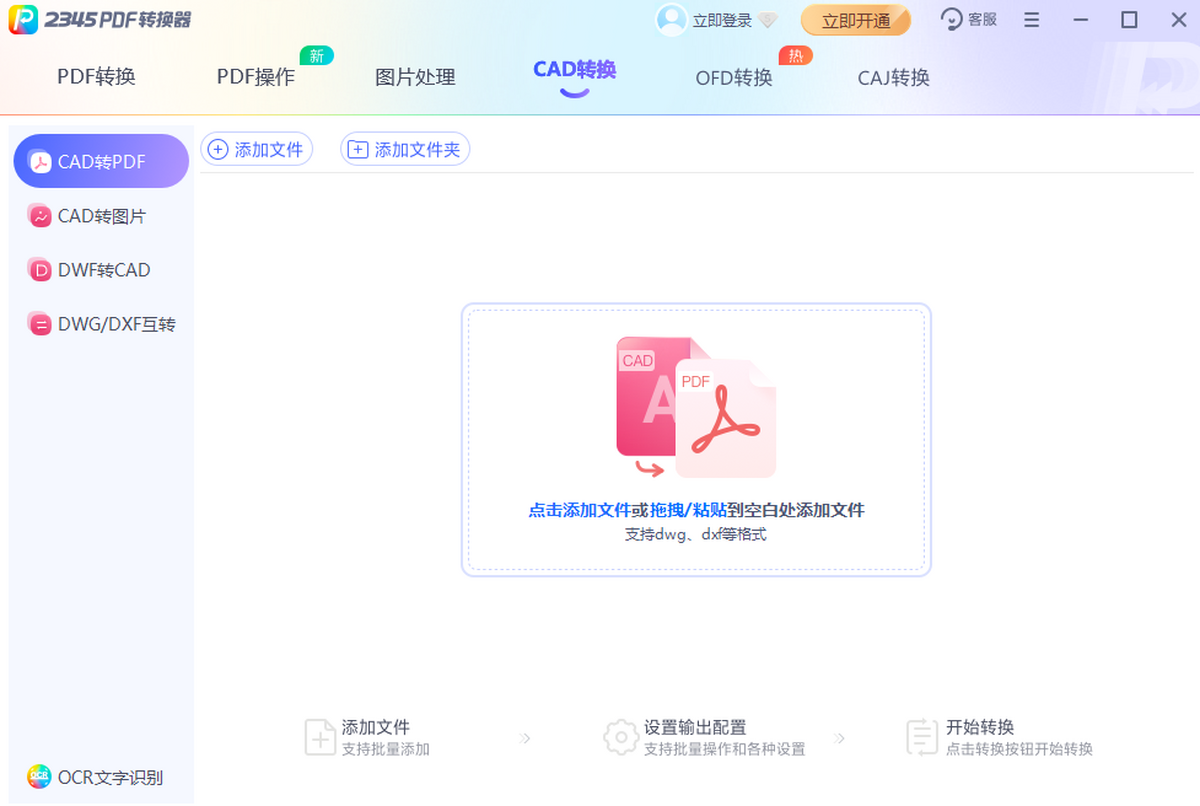
Task: Open the OFD转换 tab
Action: click(x=734, y=77)
